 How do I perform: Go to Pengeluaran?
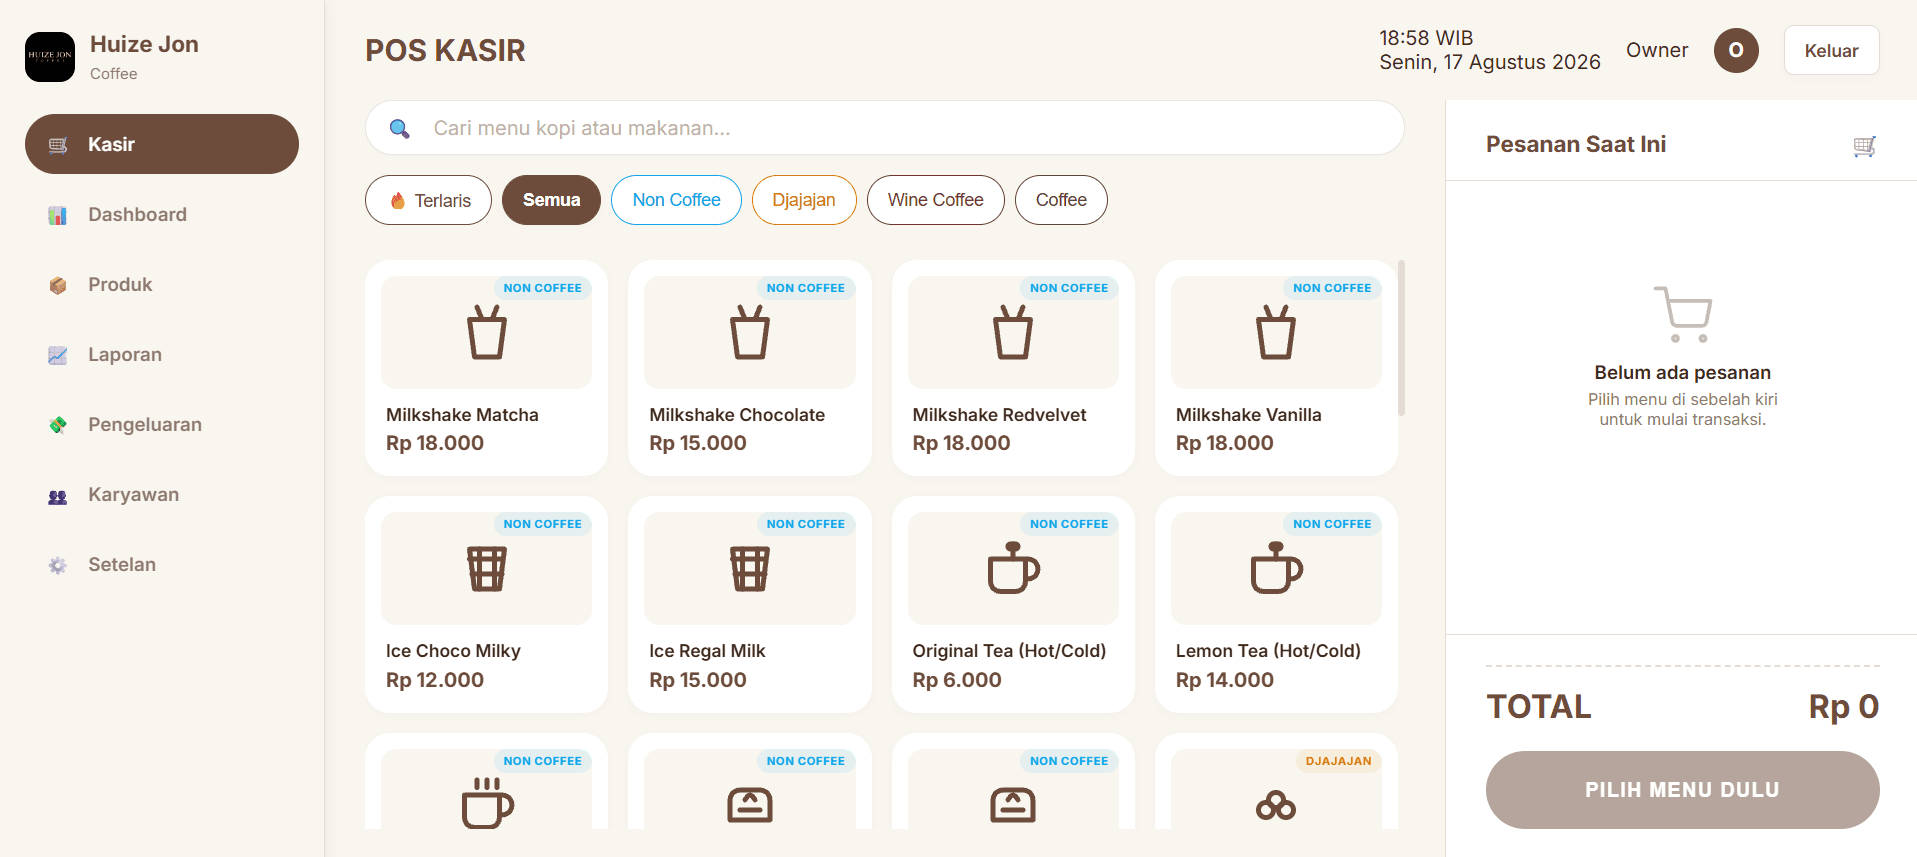click(x=162, y=424)
